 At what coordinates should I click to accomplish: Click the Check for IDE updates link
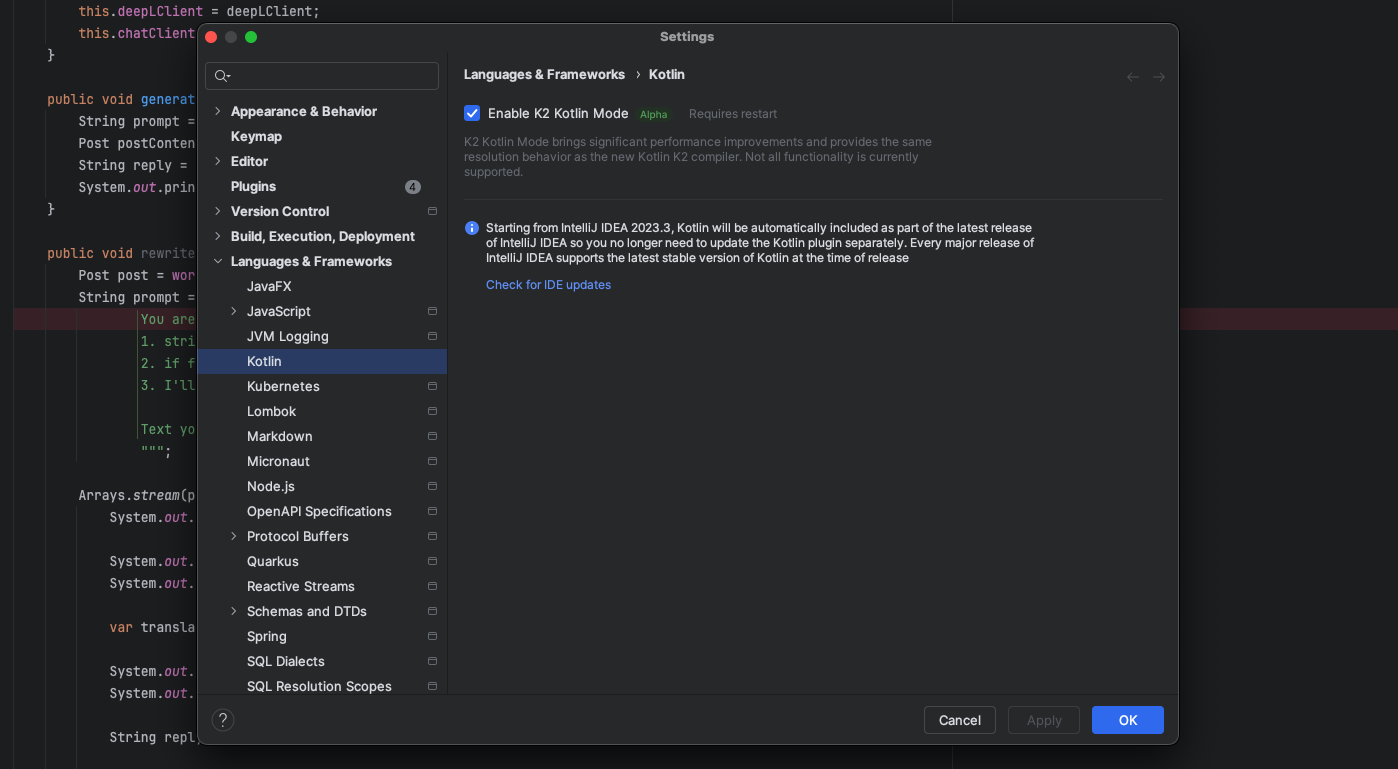point(548,285)
